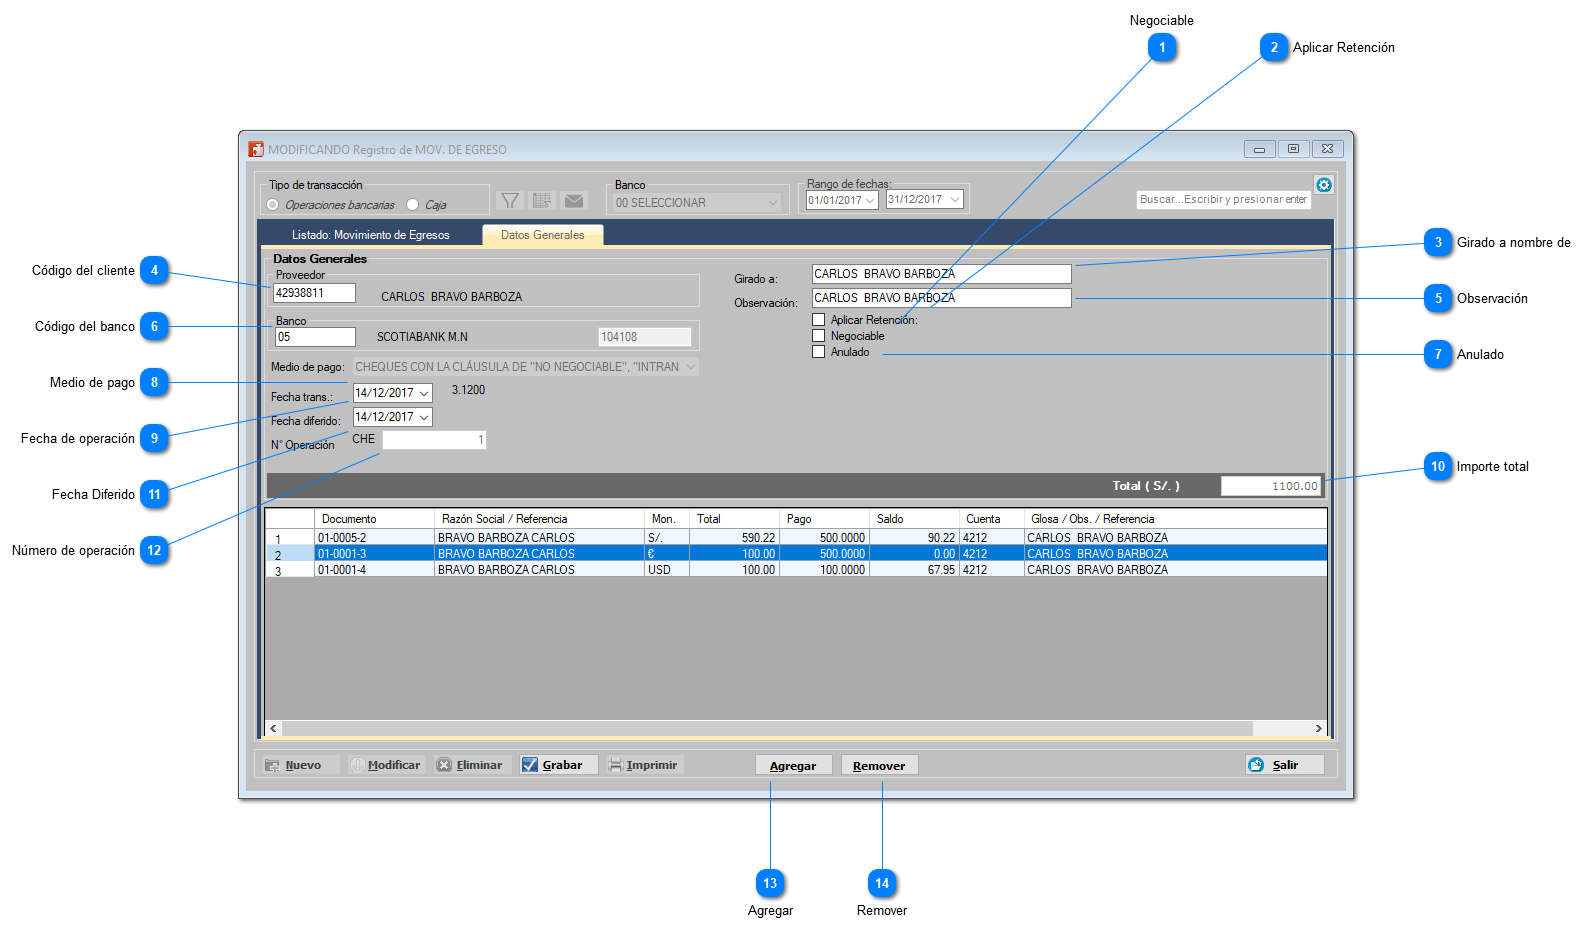
Task: Click the Razón Social / Referencia column header
Action: pyautogui.click(x=539, y=519)
